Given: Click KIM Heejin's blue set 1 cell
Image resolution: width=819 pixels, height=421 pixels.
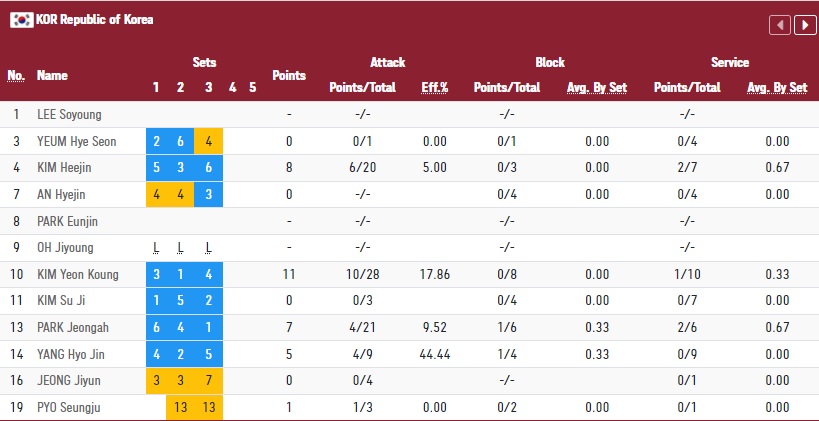Looking at the screenshot, I should pyautogui.click(x=157, y=168).
